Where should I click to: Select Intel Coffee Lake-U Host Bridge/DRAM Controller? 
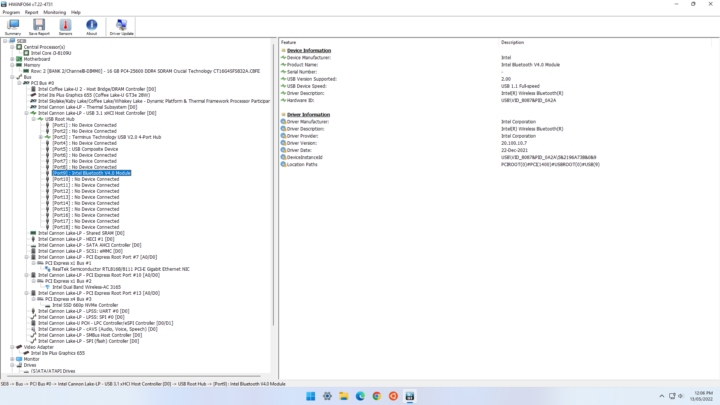(x=97, y=89)
